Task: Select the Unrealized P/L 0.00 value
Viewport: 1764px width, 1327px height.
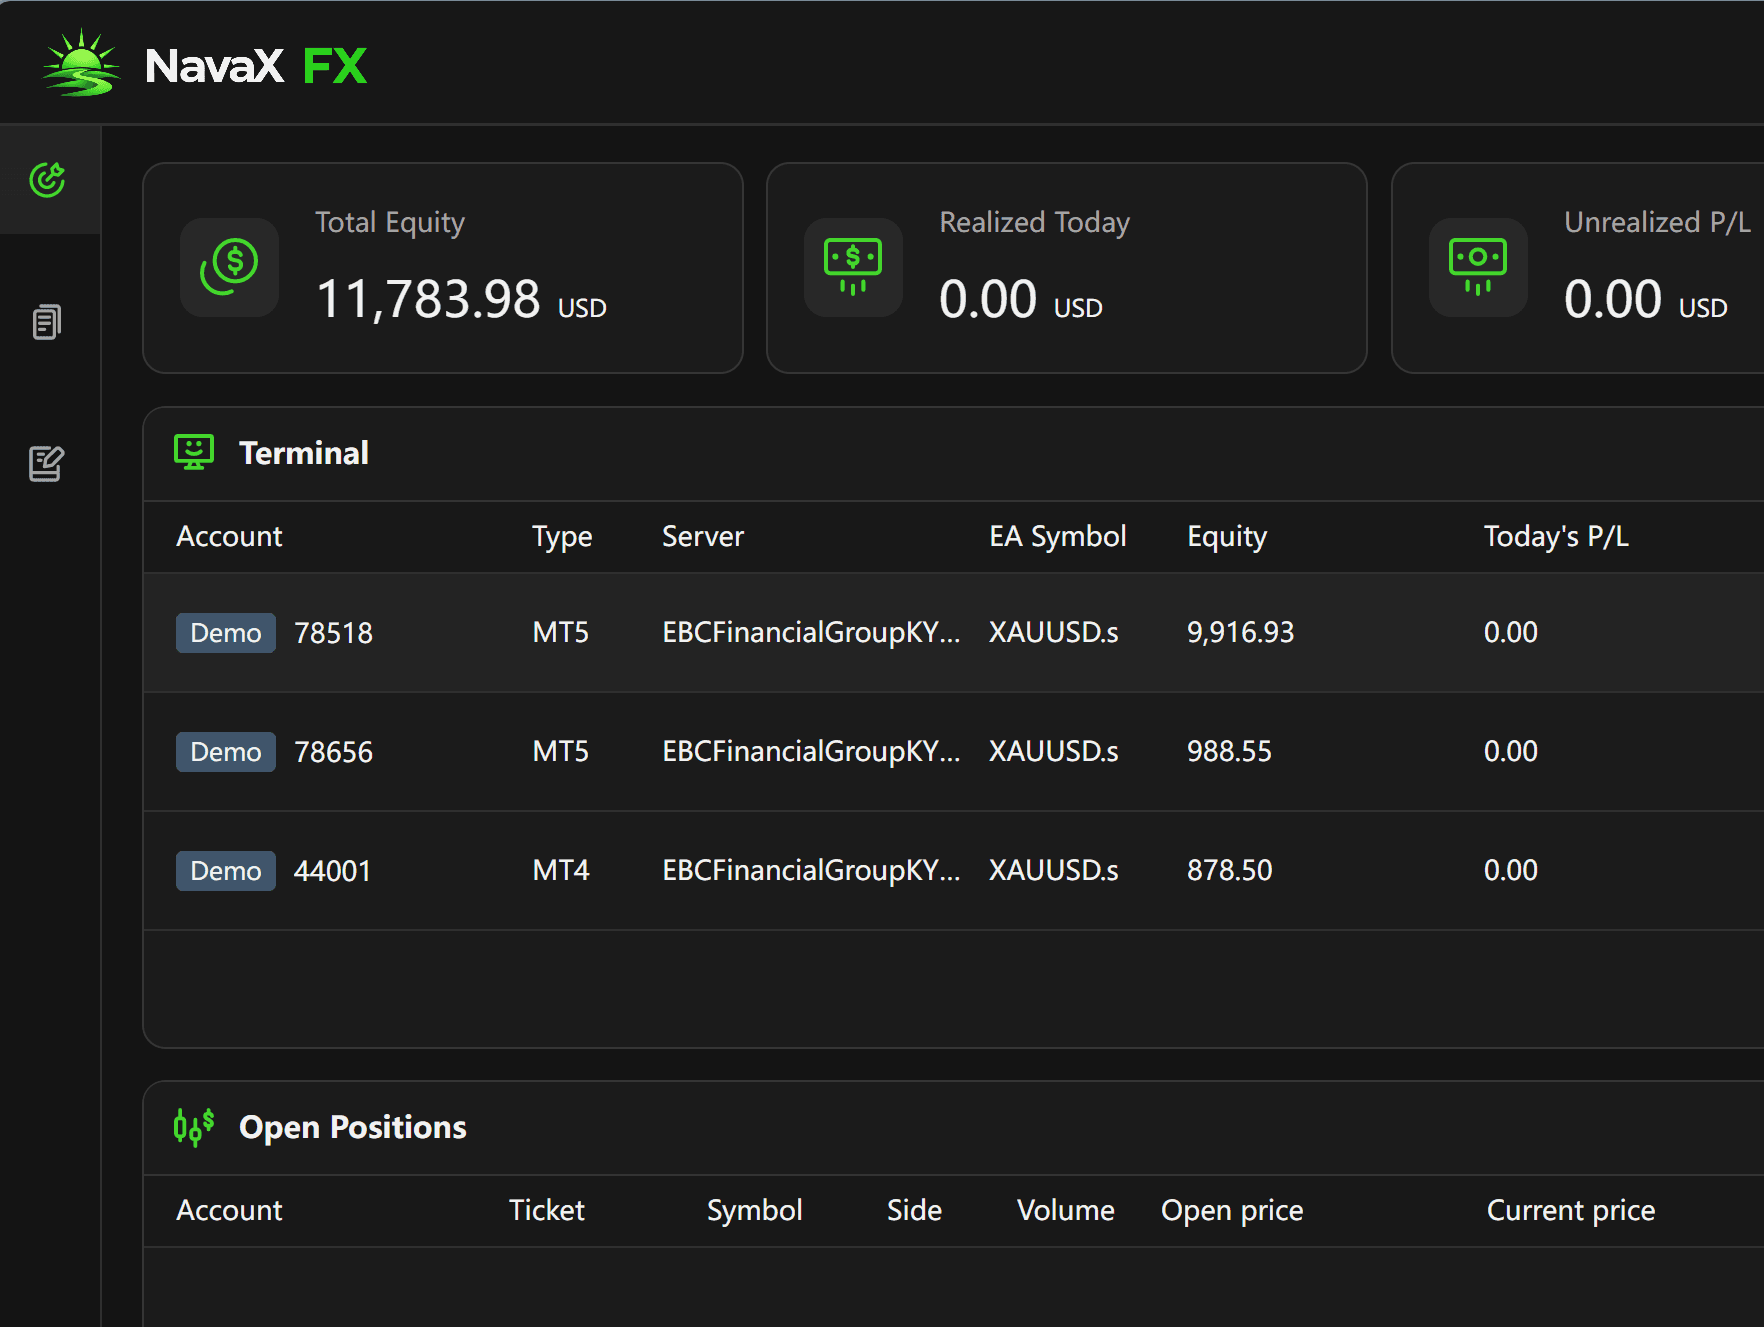Action: tap(1613, 299)
